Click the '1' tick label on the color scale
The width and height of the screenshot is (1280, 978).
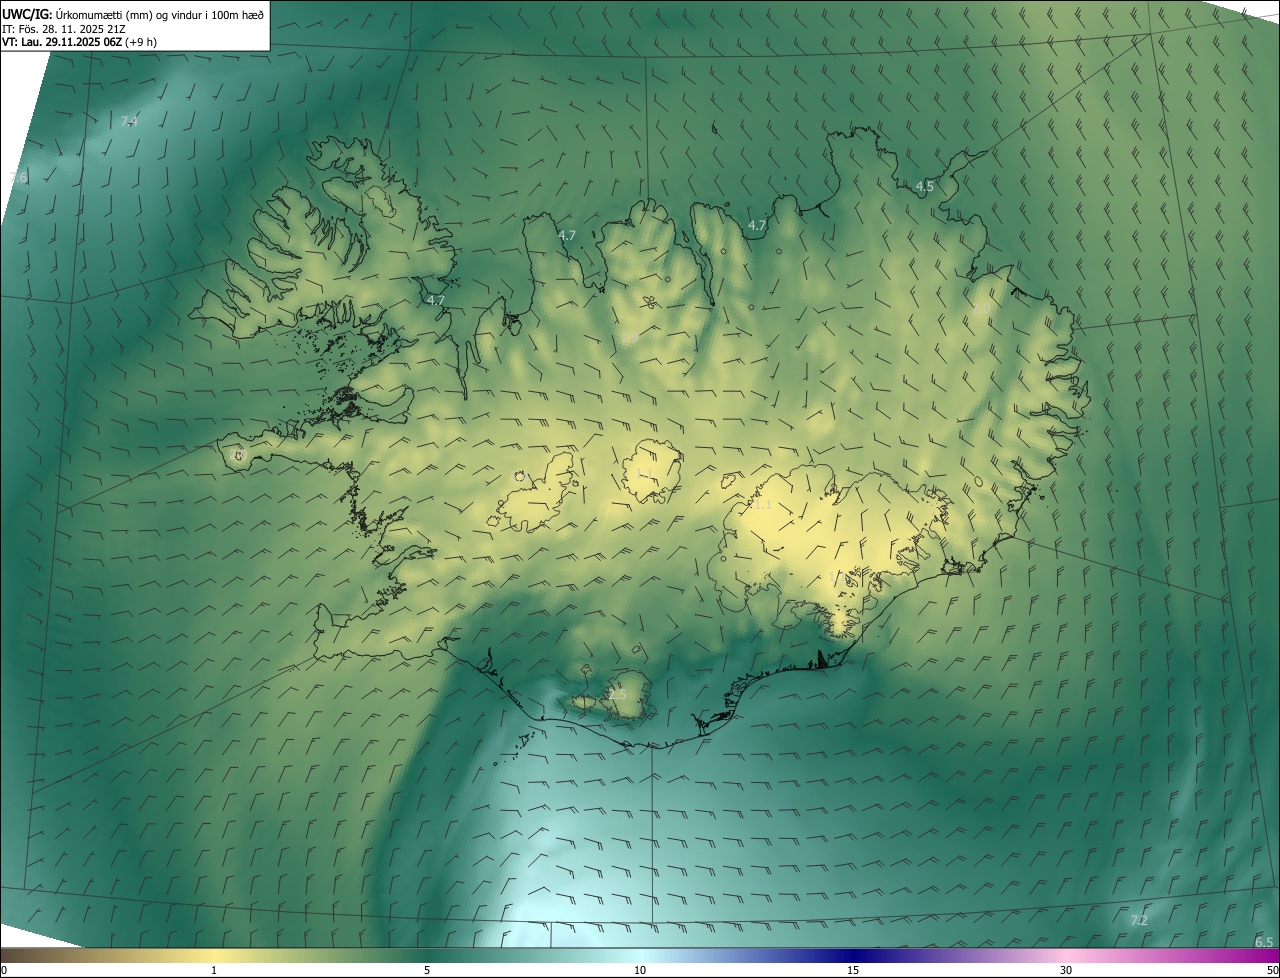pos(214,970)
